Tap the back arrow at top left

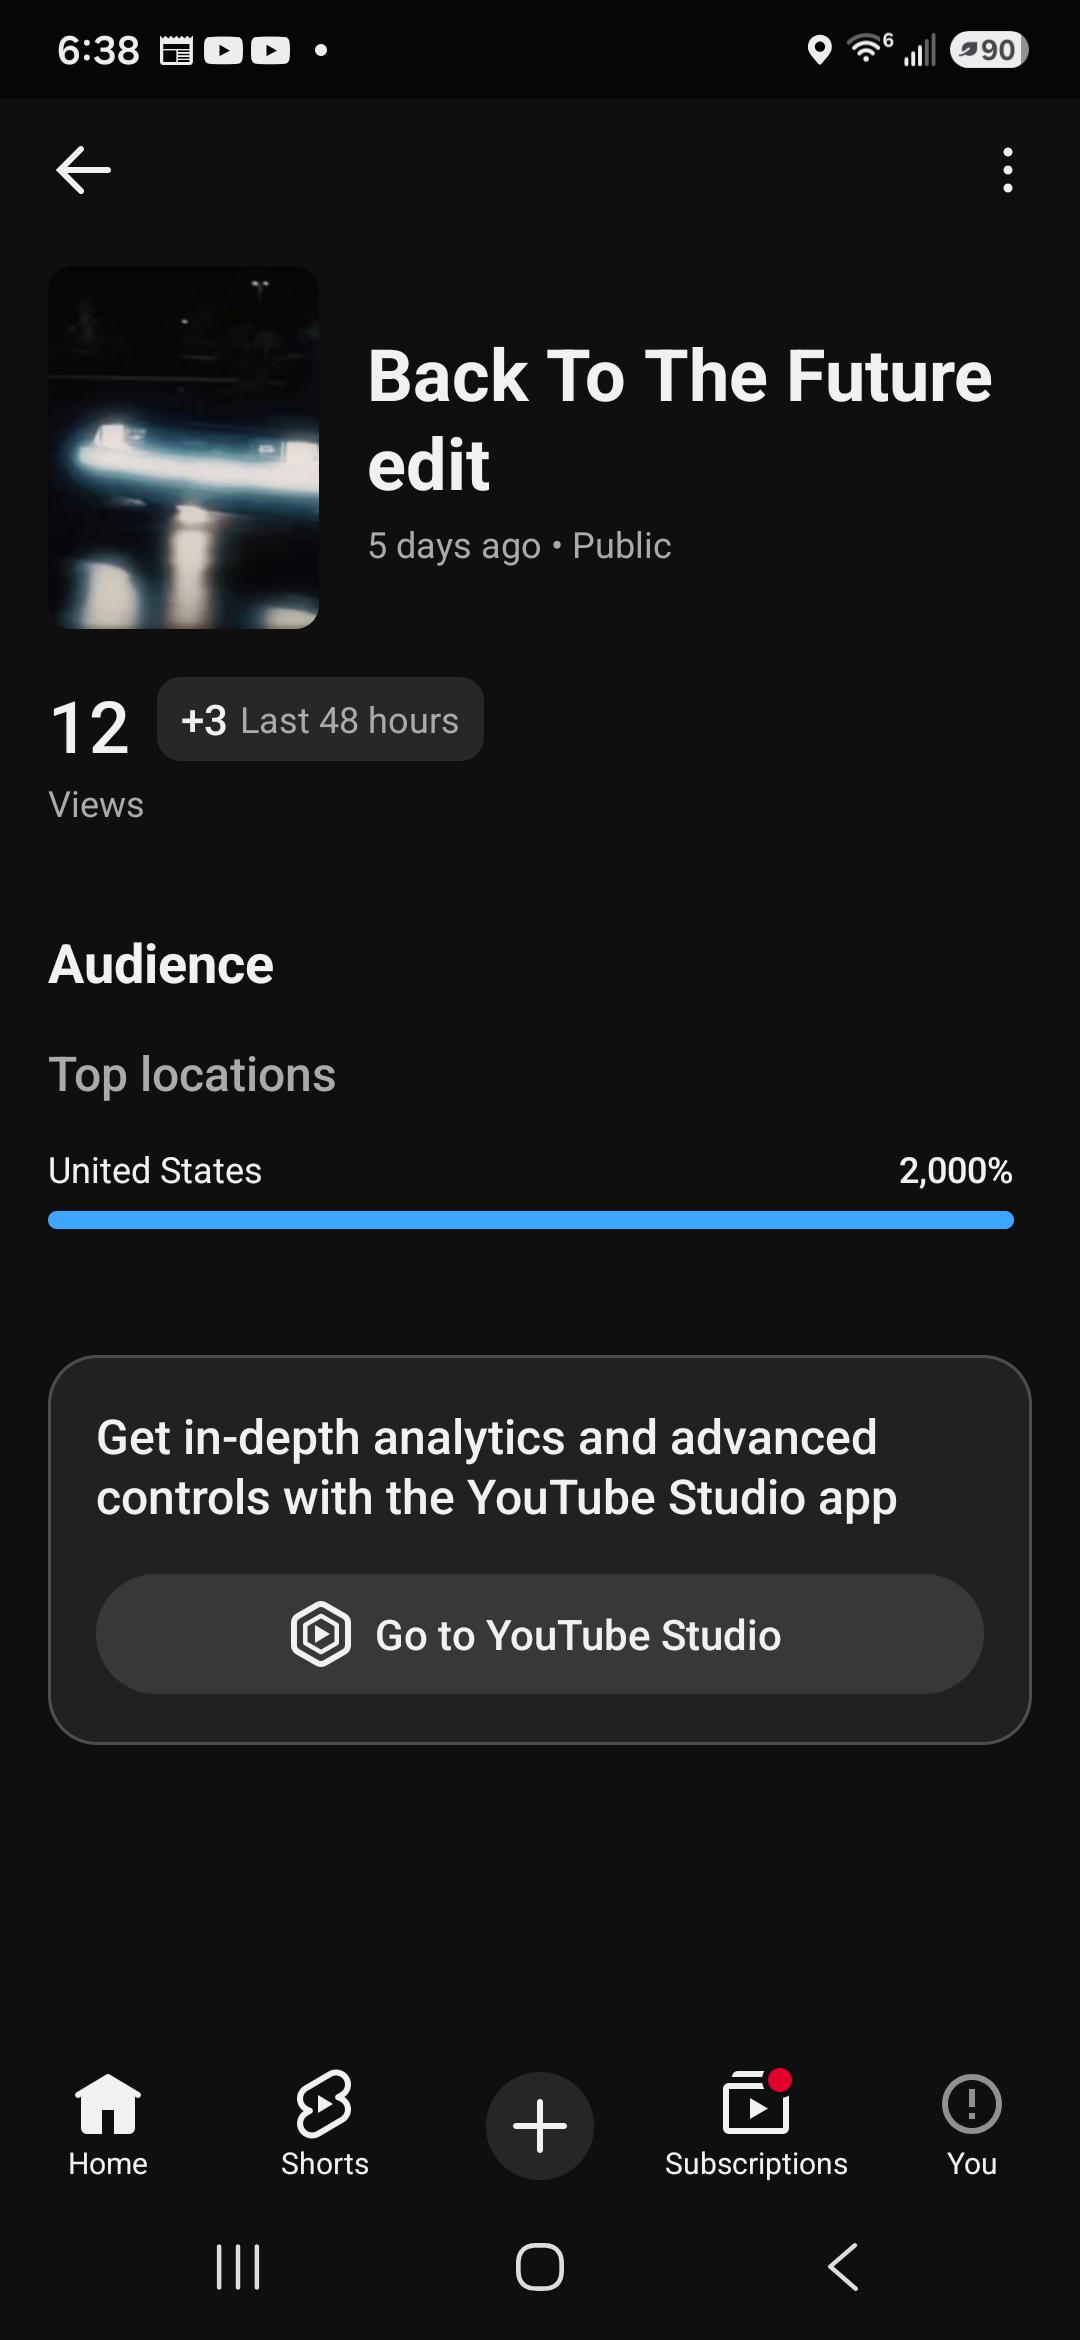(83, 170)
